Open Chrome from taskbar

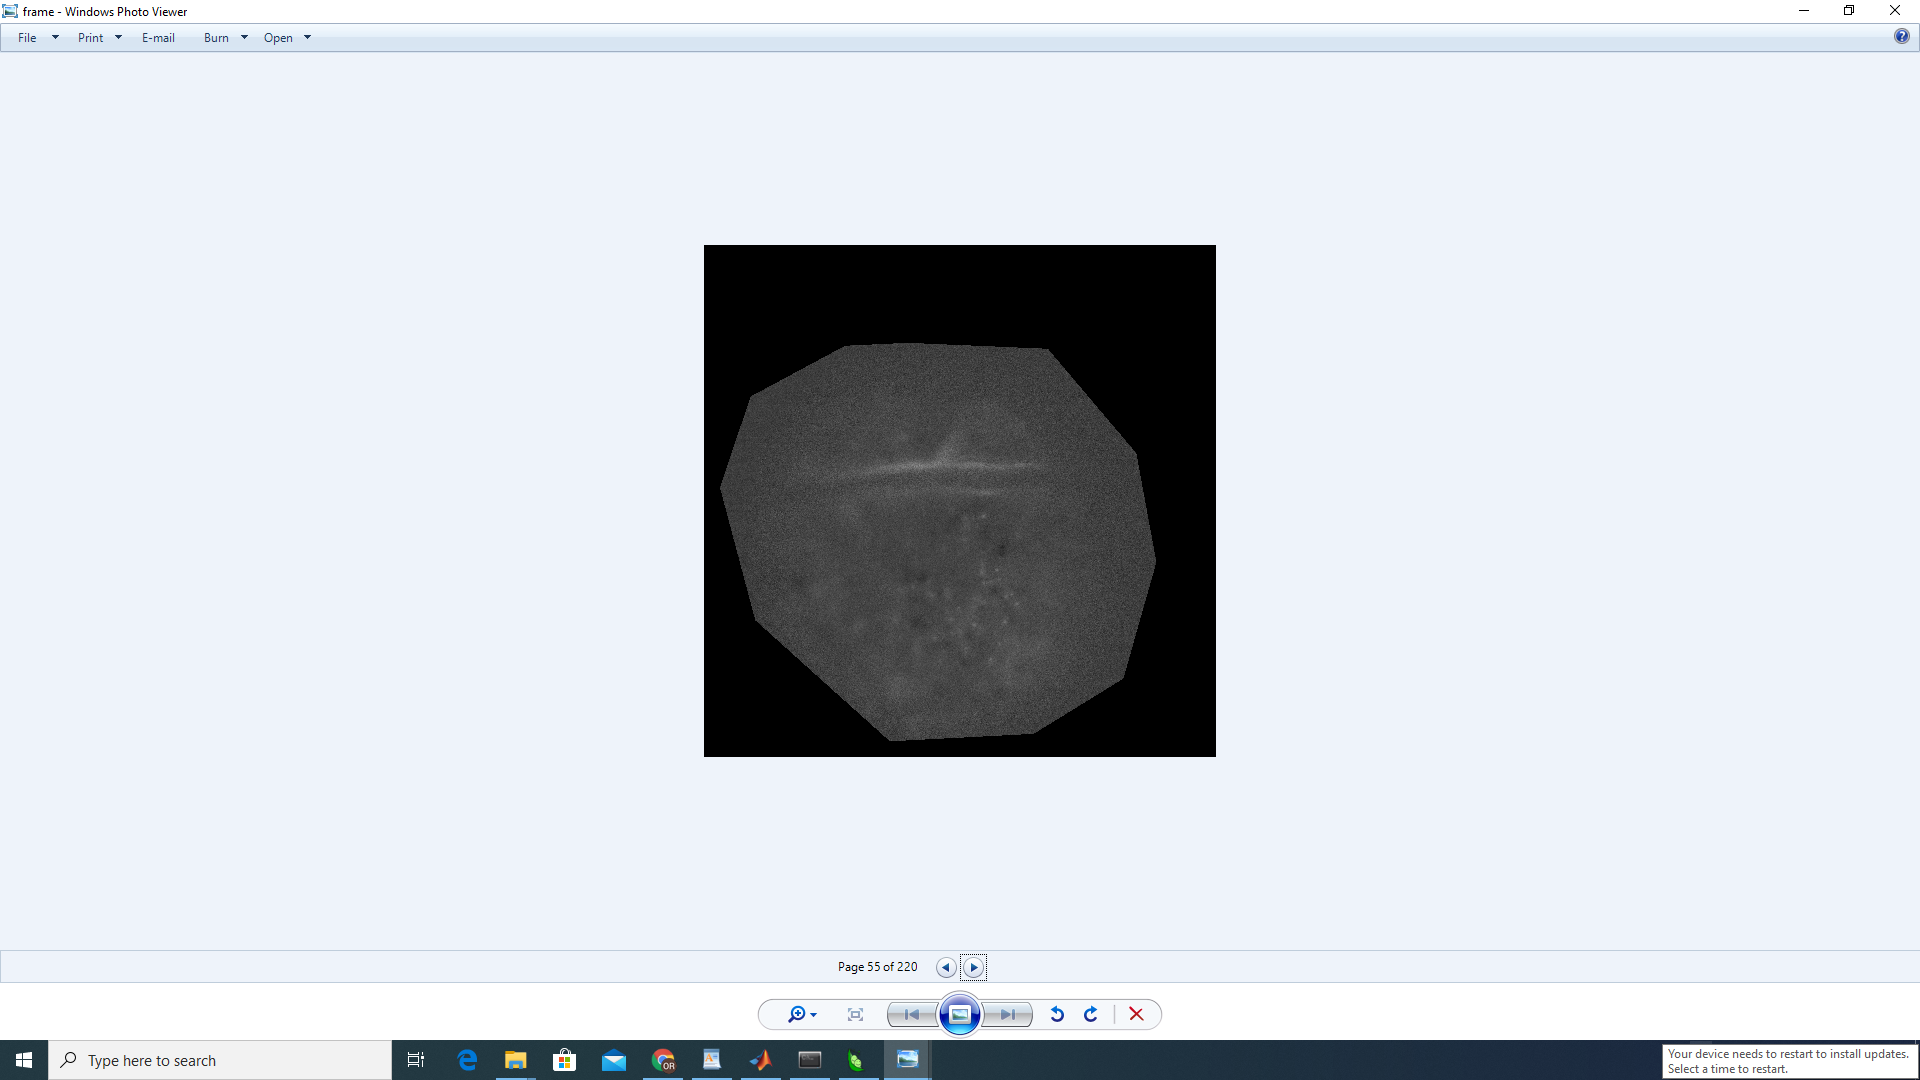click(x=663, y=1060)
